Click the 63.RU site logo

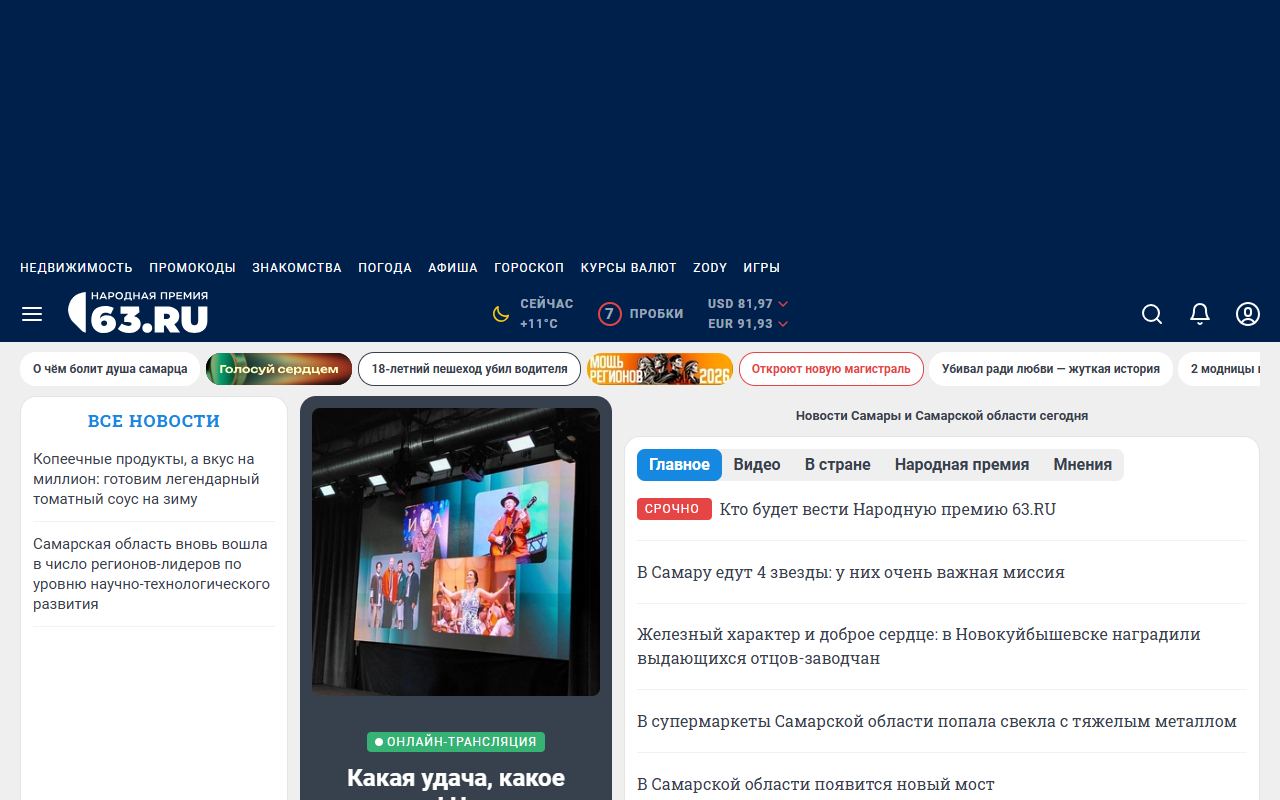point(138,312)
